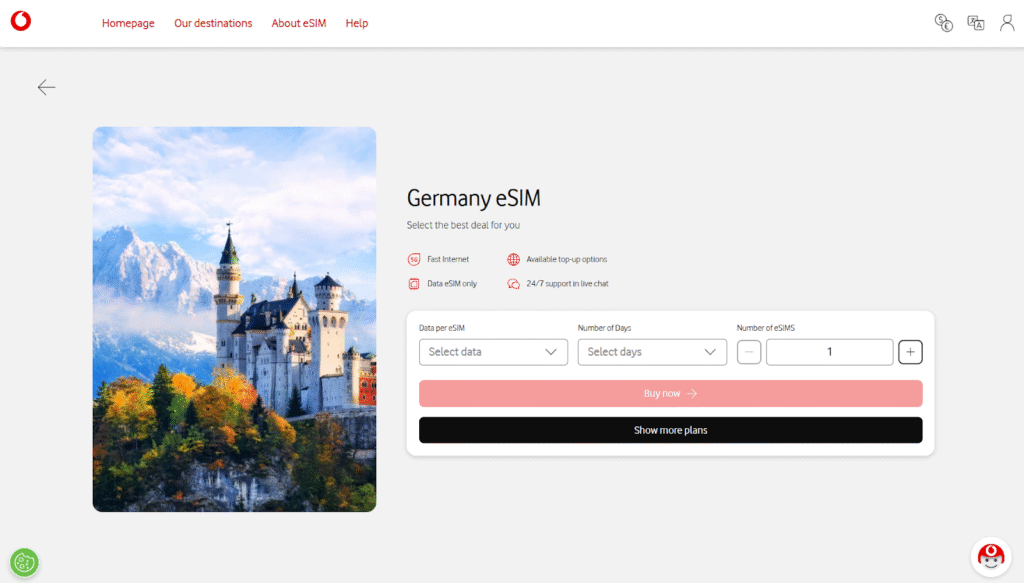The width and height of the screenshot is (1024, 583).
Task: Open the Select days dropdown
Action: point(652,352)
